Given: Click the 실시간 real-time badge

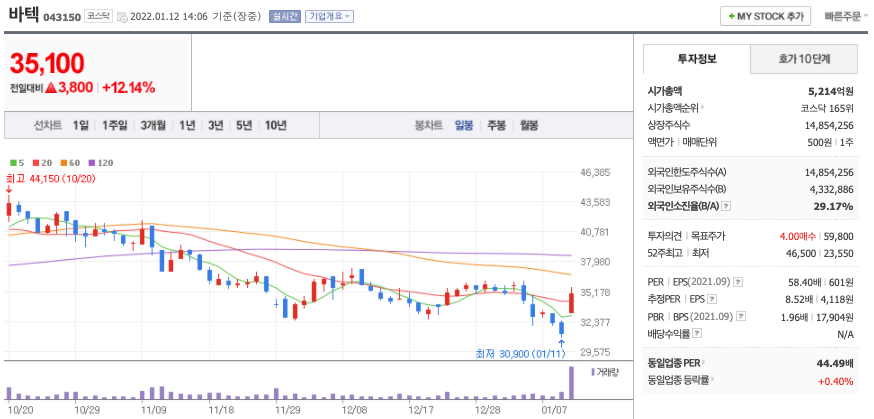Looking at the screenshot, I should 284,16.
